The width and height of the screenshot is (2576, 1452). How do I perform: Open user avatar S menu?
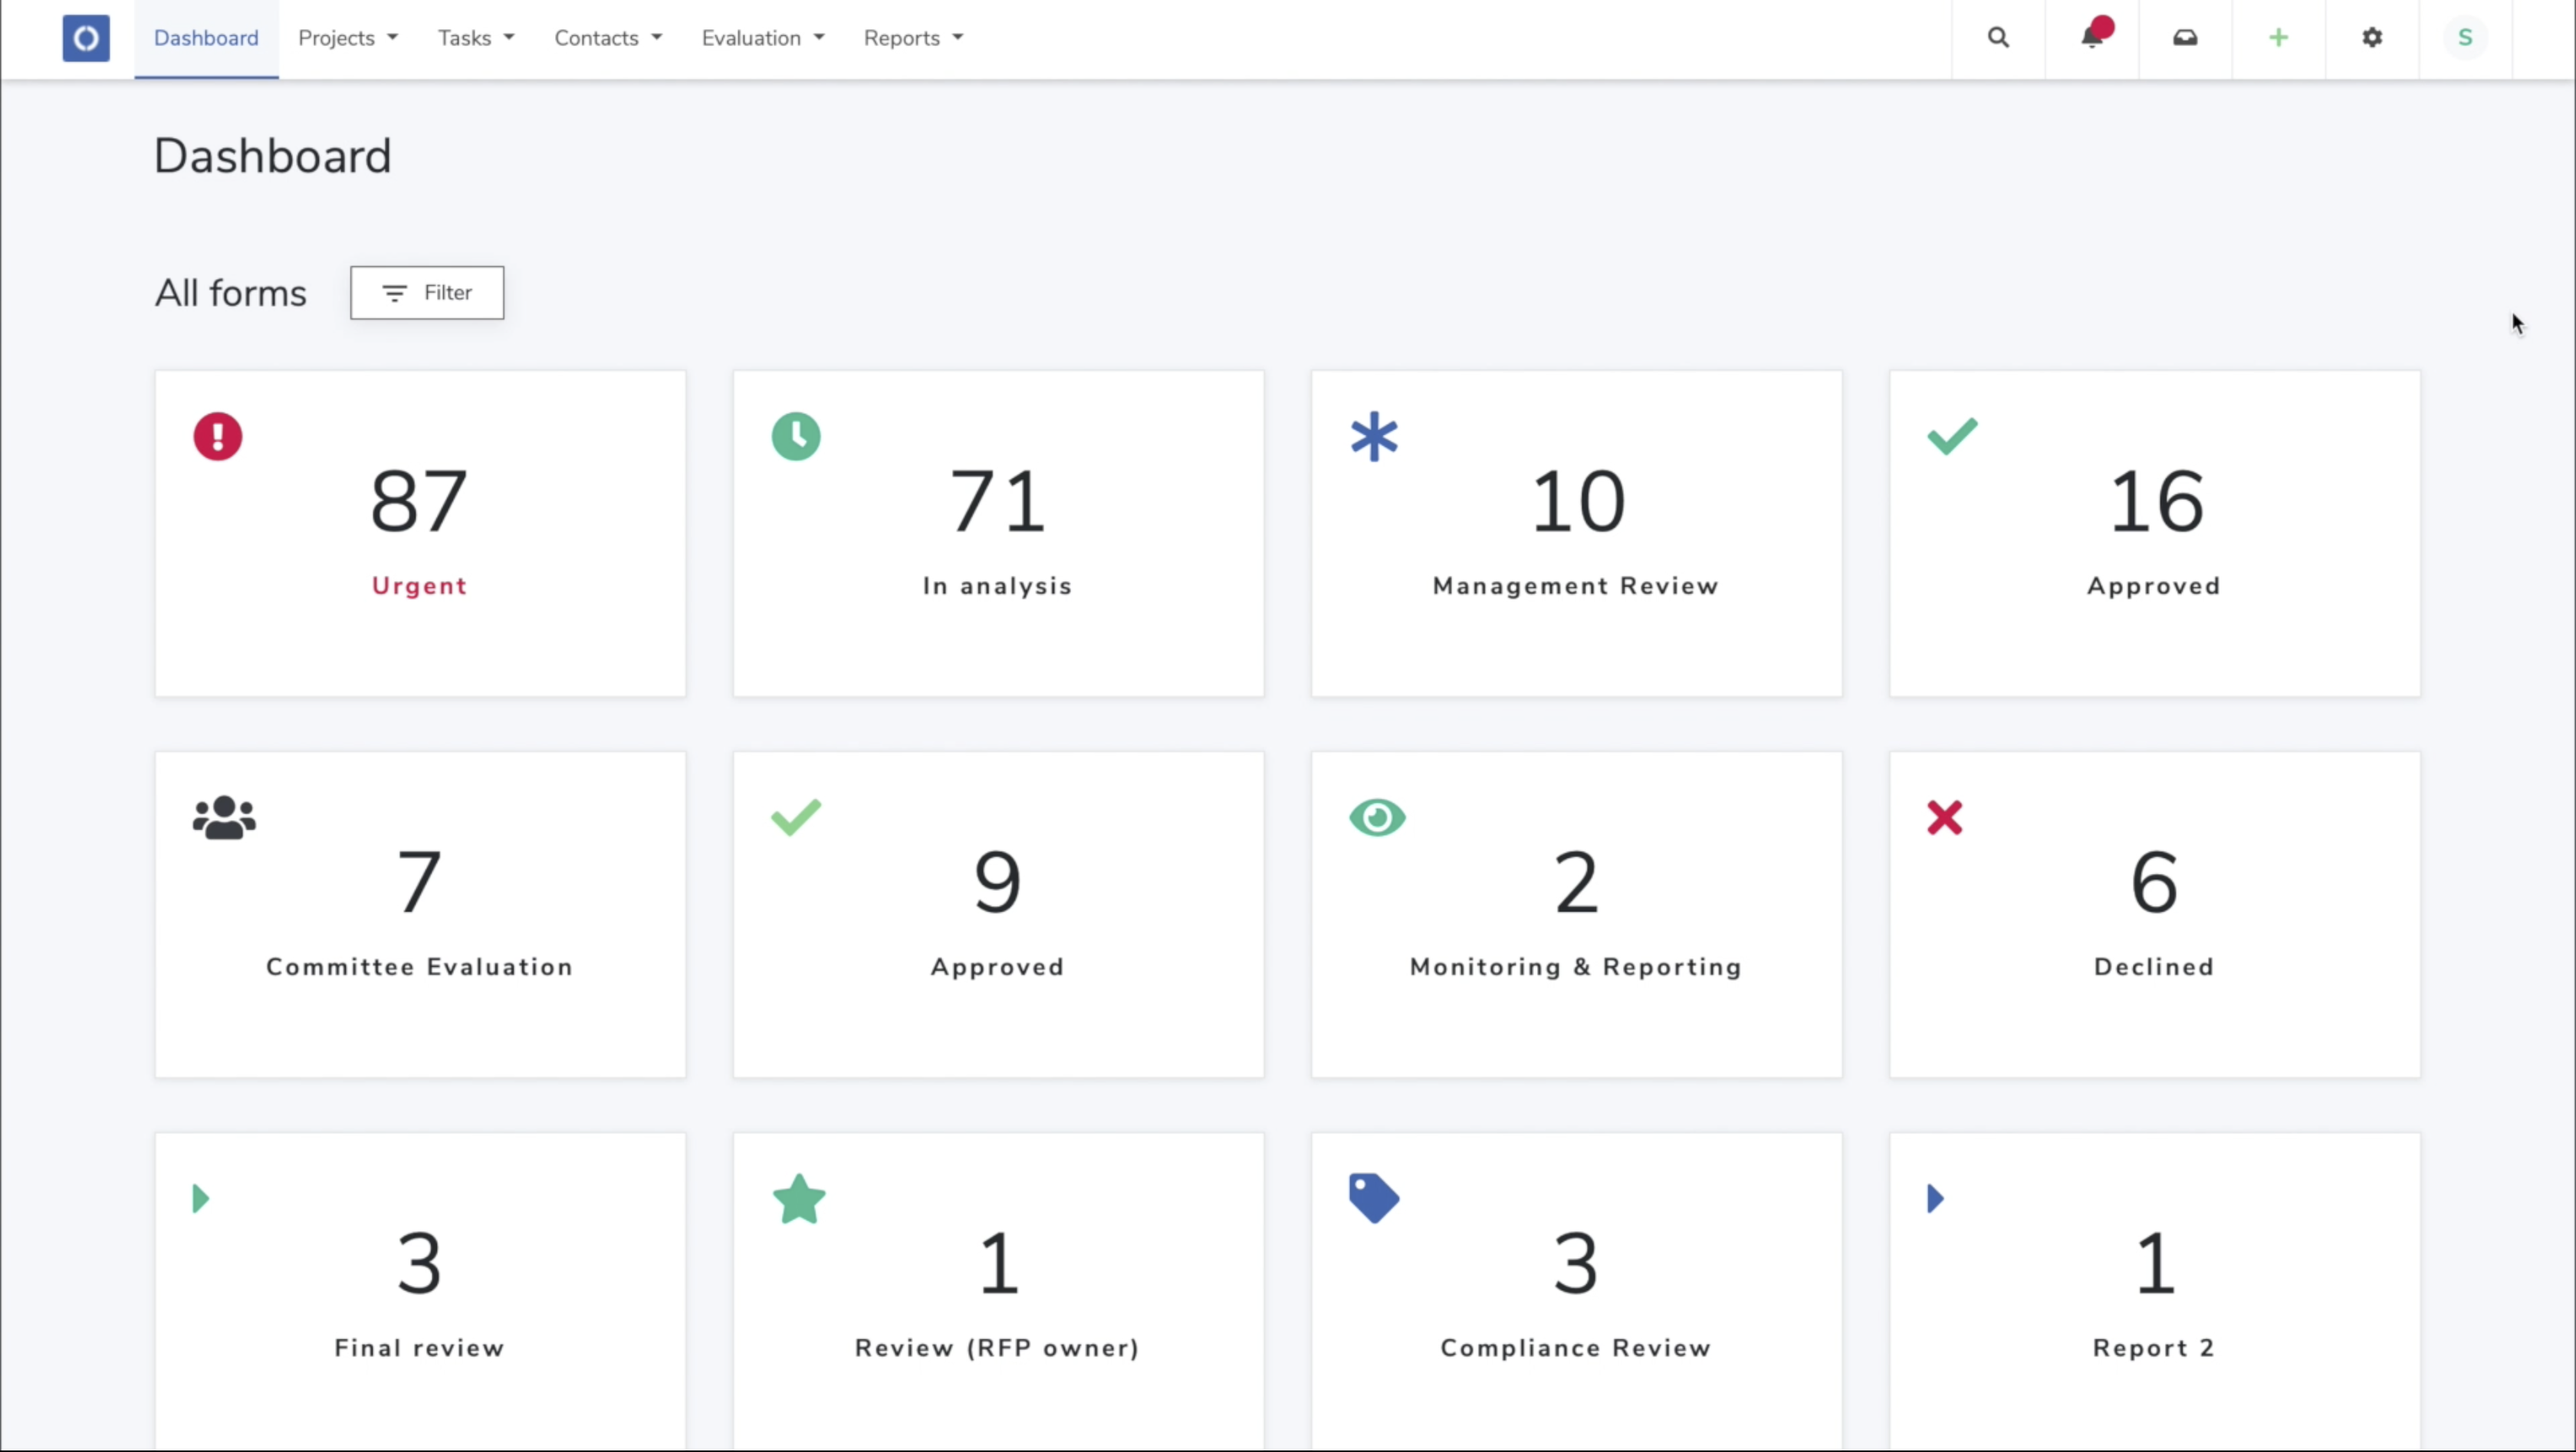pos(2465,38)
